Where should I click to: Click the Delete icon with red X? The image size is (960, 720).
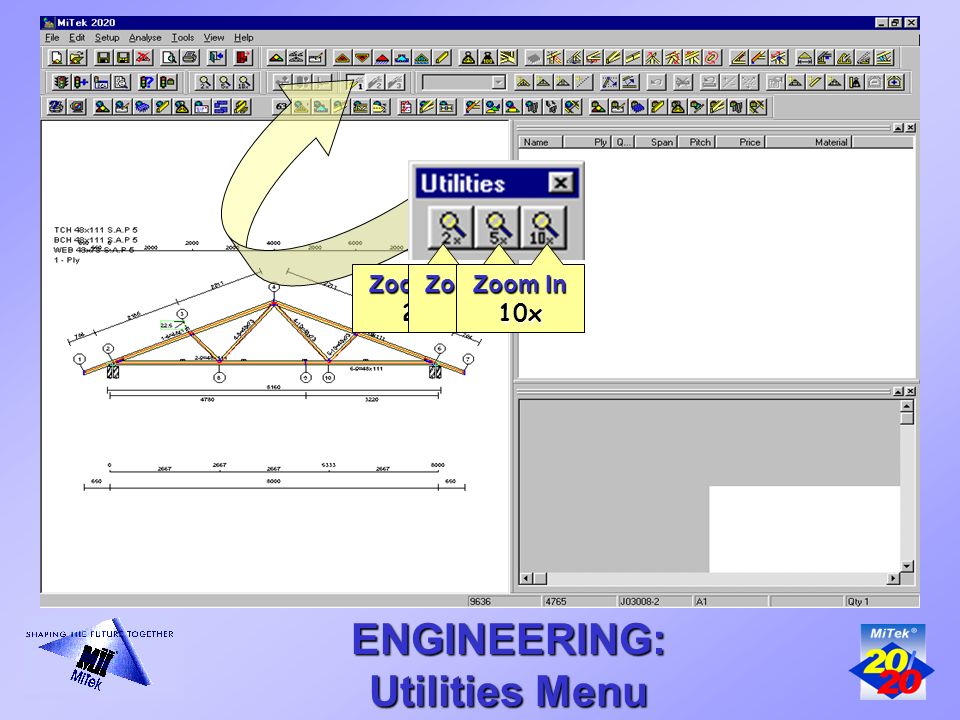pyautogui.click(x=143, y=58)
